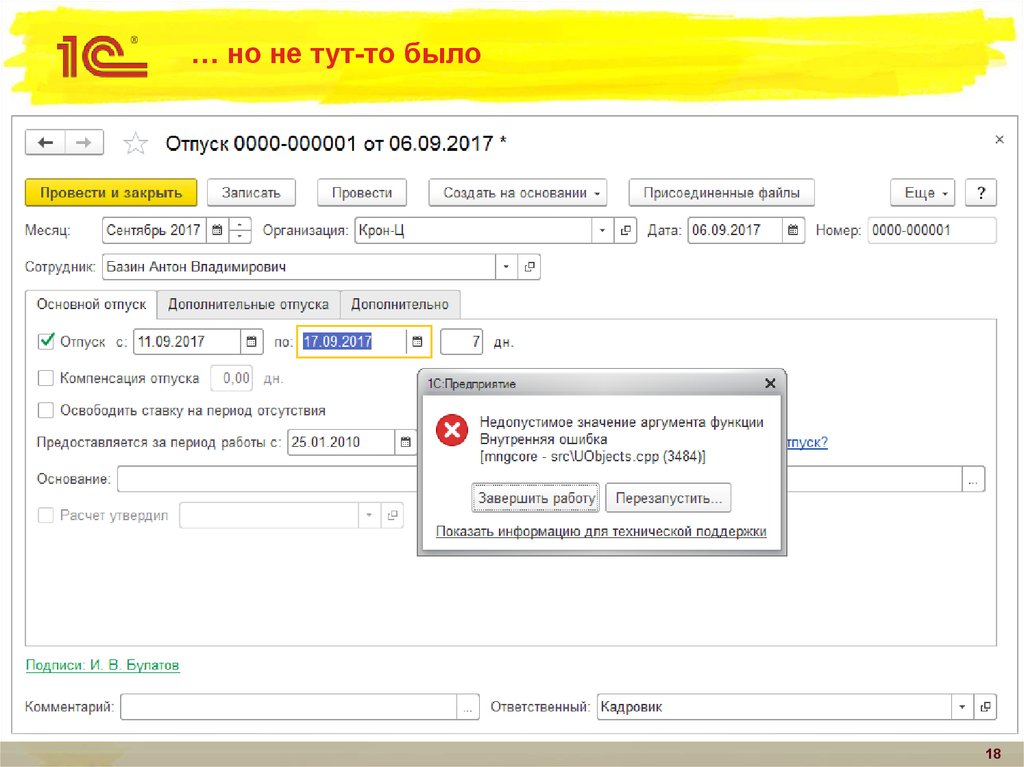Click Завершить работу in the error dialog
Screen dimensions: 1024x767
pyautogui.click(x=535, y=497)
